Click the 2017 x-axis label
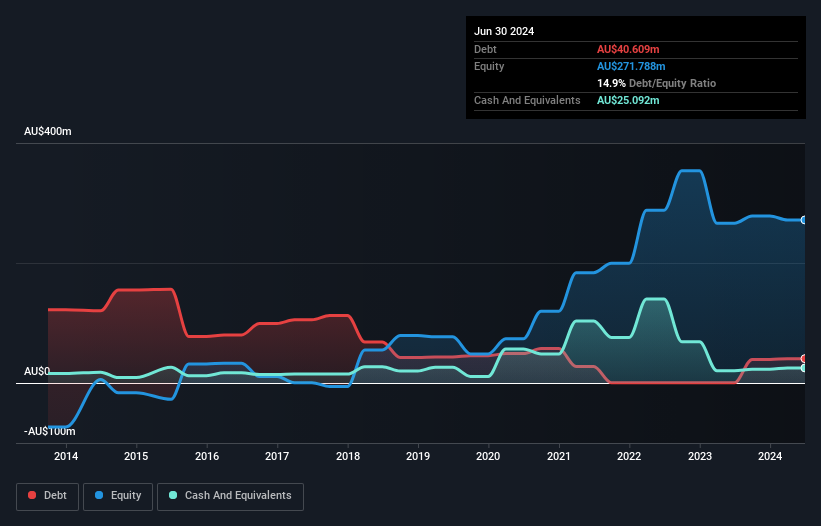Image resolution: width=821 pixels, height=526 pixels. 277,456
